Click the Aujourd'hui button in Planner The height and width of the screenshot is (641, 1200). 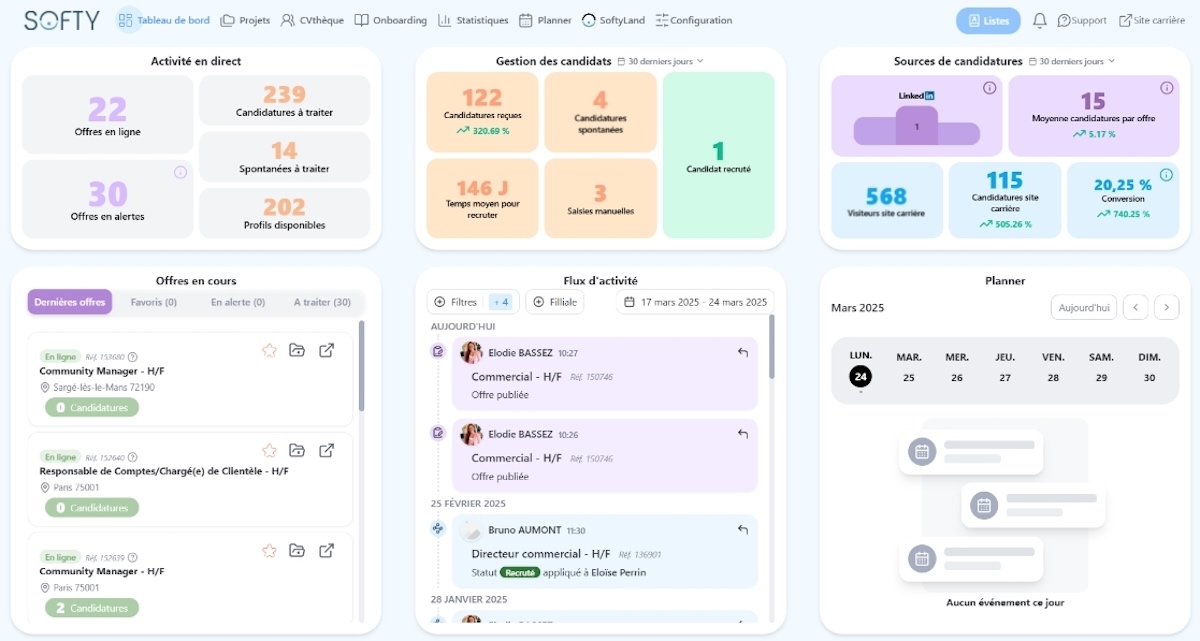pos(1084,307)
